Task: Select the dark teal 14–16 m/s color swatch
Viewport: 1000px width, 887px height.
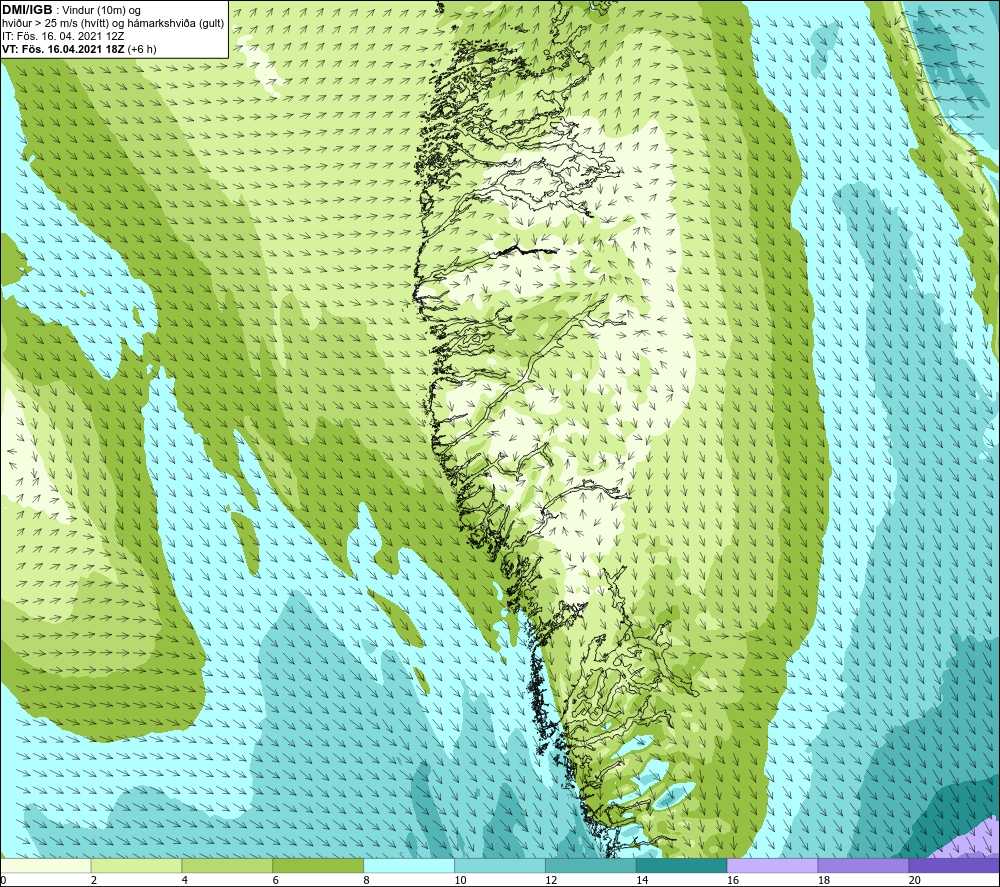Action: point(681,865)
